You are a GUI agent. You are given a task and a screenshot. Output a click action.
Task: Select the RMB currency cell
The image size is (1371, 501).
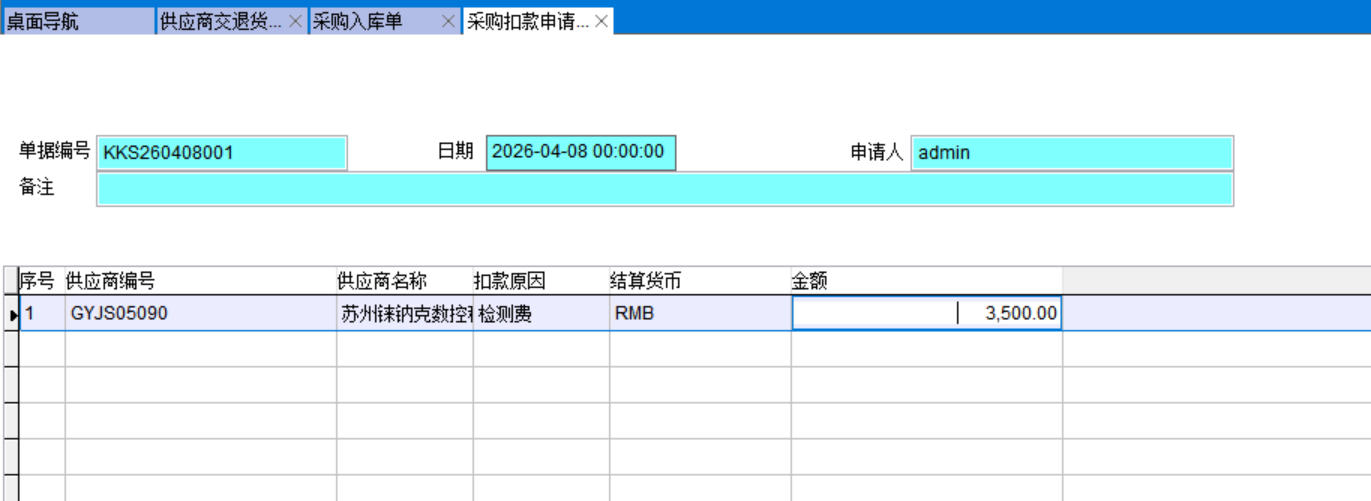tap(699, 314)
